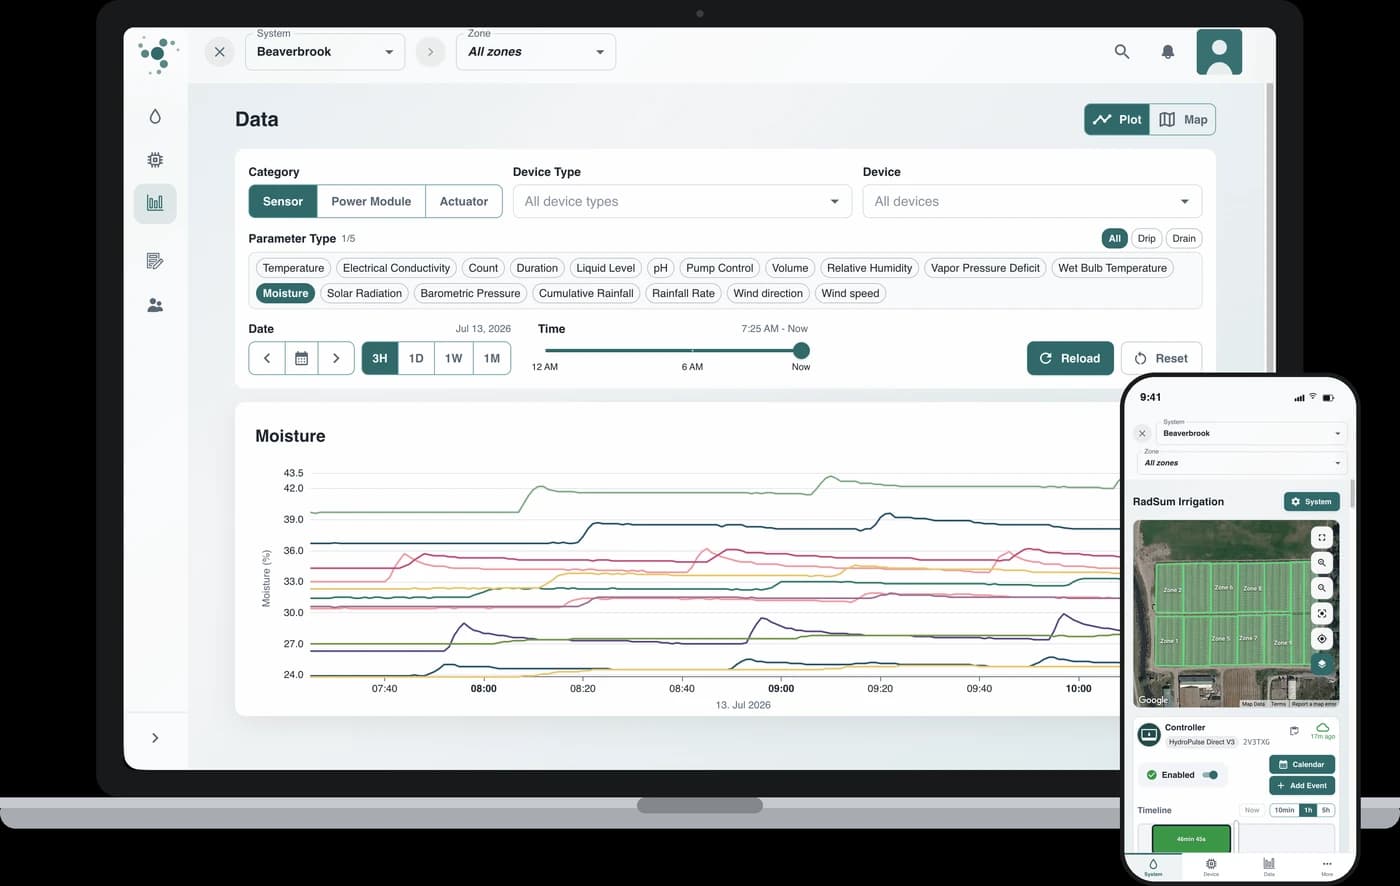The image size is (1400, 886).
Task: Open user profile avatar
Action: coord(1219,52)
